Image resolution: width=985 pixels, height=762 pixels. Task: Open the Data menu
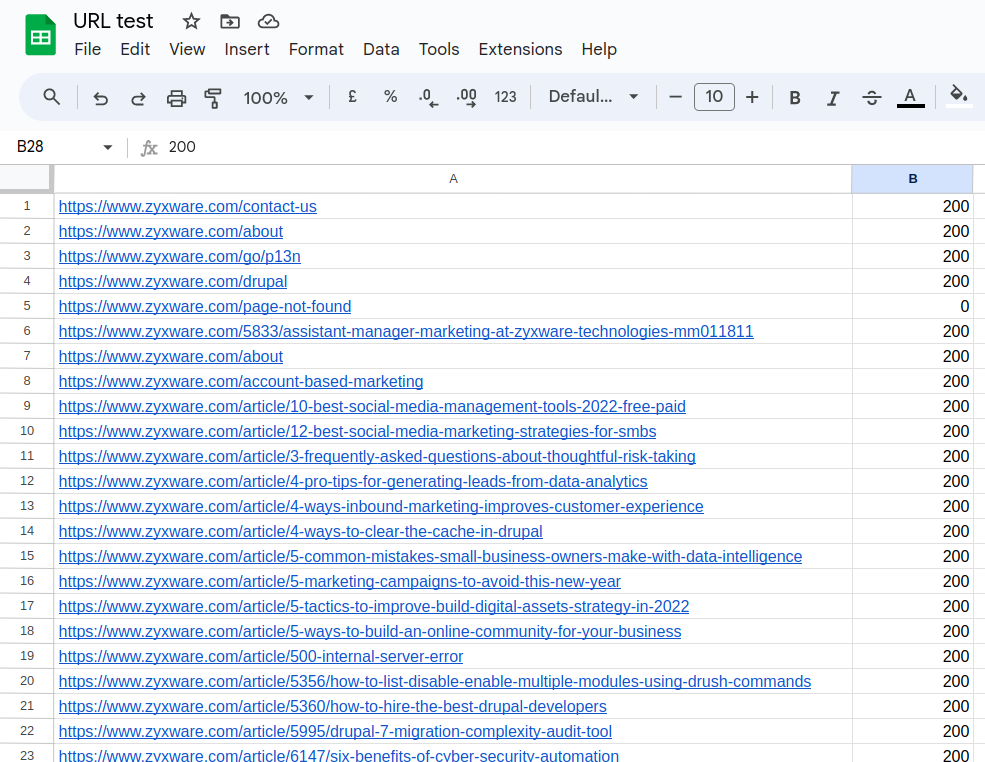click(x=381, y=49)
